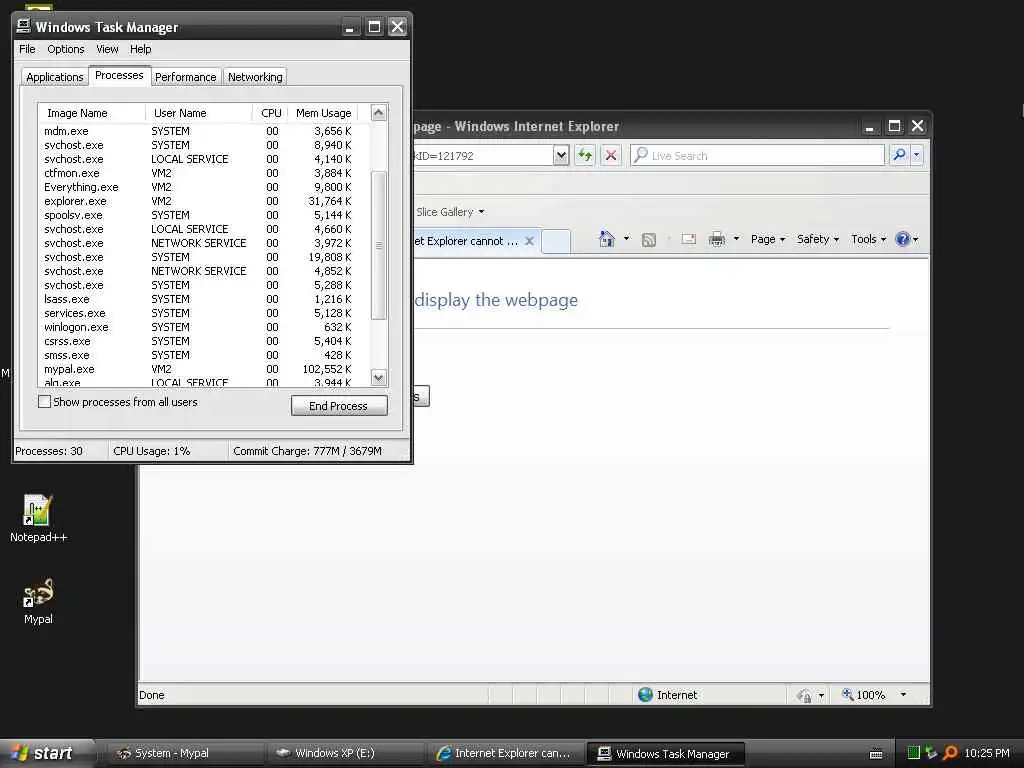Open the address bar dropdown arrow

561,155
